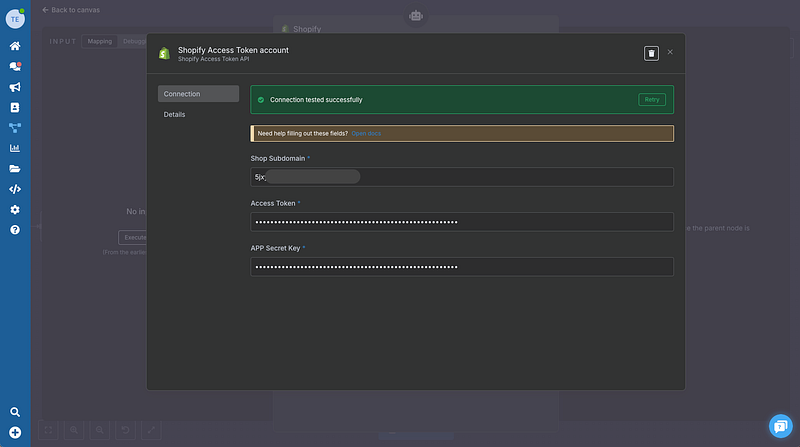Open the chat conversations icon
The height and width of the screenshot is (447, 800).
coord(15,66)
